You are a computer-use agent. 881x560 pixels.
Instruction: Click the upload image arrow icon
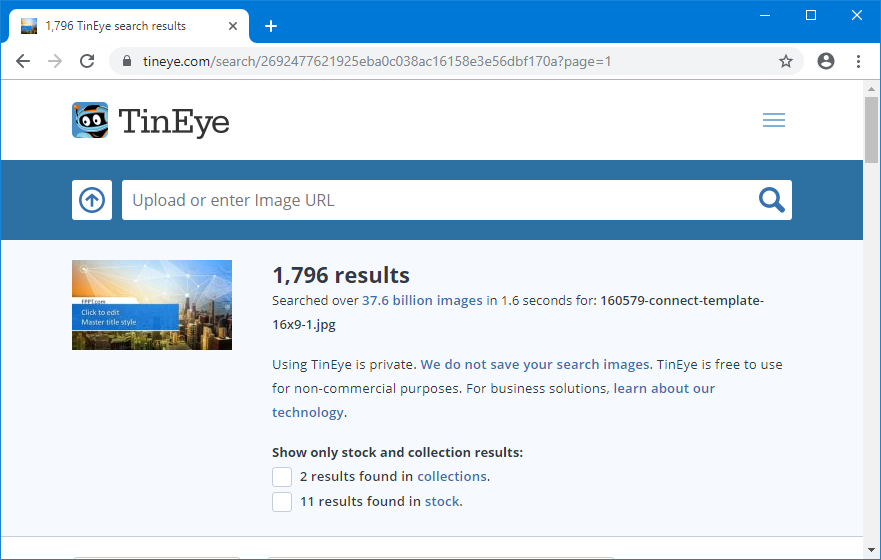(x=92, y=200)
